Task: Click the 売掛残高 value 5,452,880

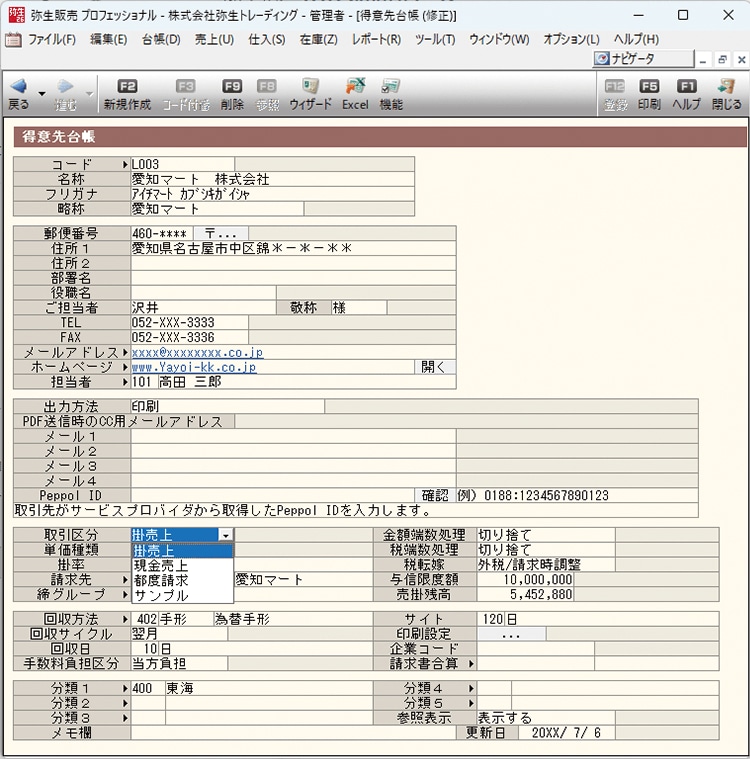Action: click(525, 594)
